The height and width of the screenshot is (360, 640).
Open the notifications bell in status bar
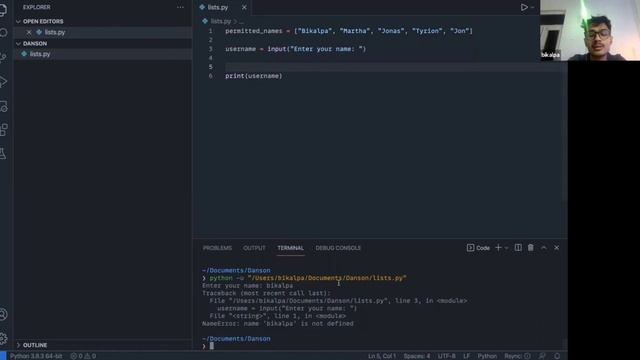(557, 356)
